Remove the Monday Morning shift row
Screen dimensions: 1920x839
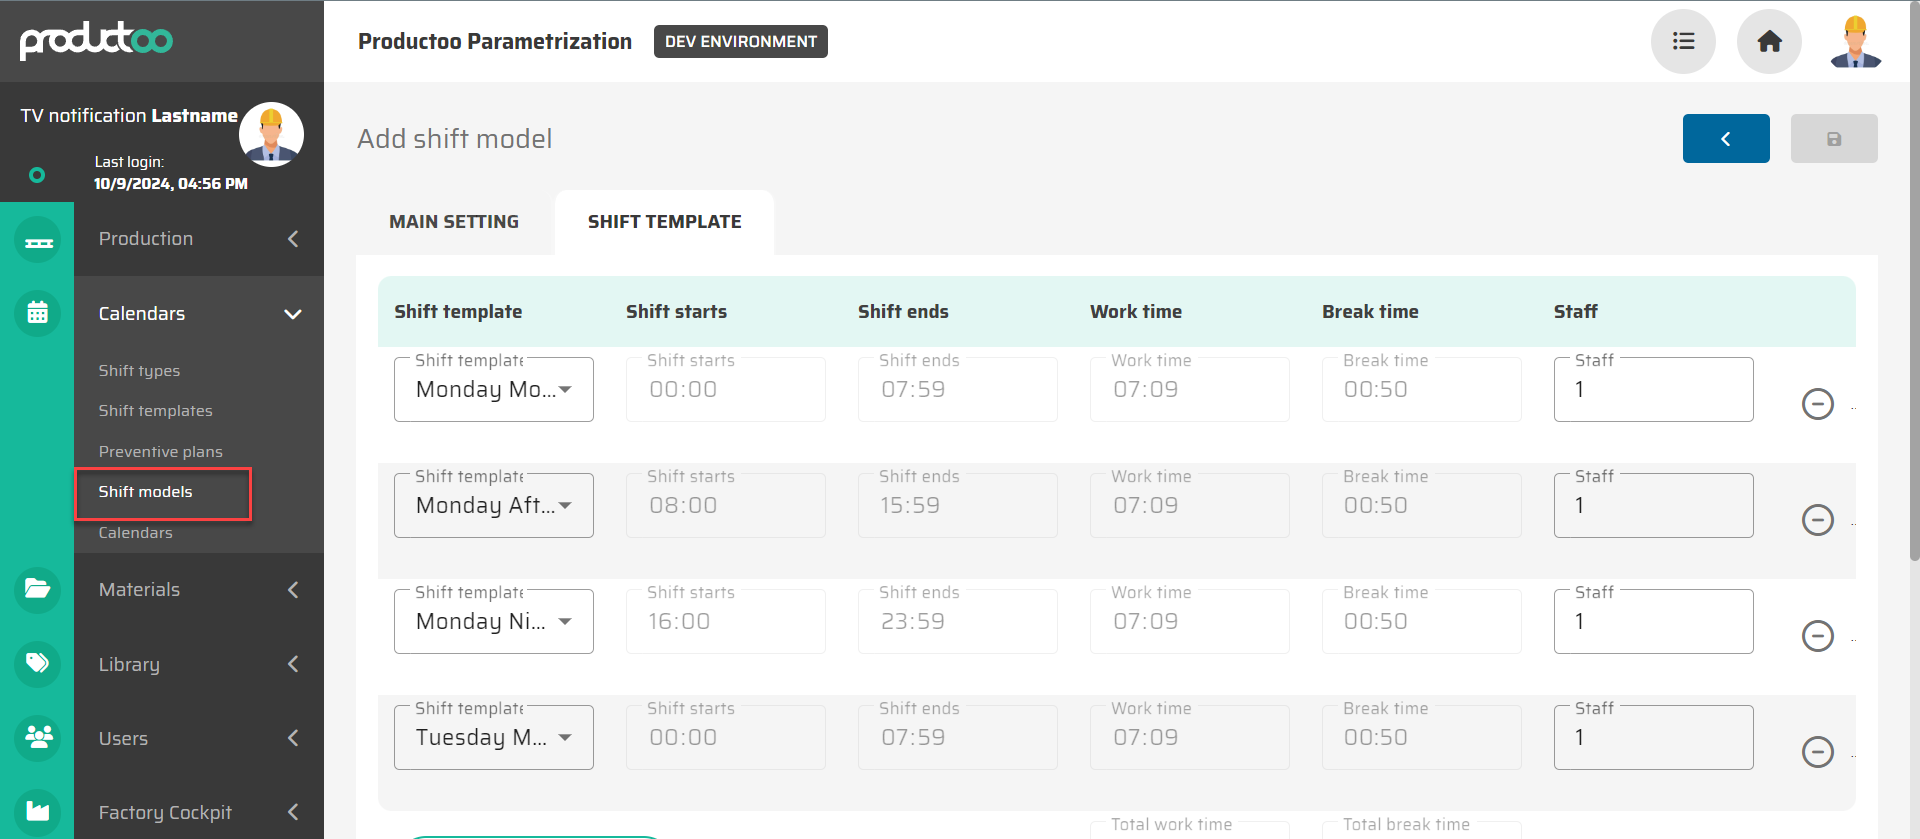pos(1817,404)
